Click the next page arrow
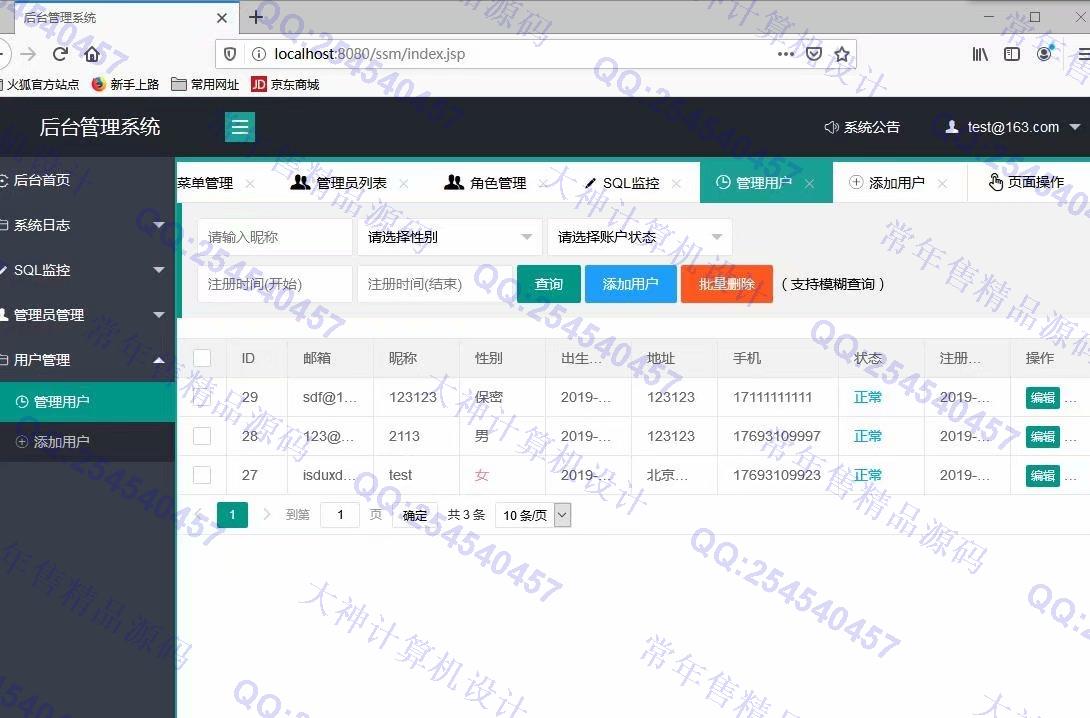Screen dimensions: 1090x718 (267, 515)
